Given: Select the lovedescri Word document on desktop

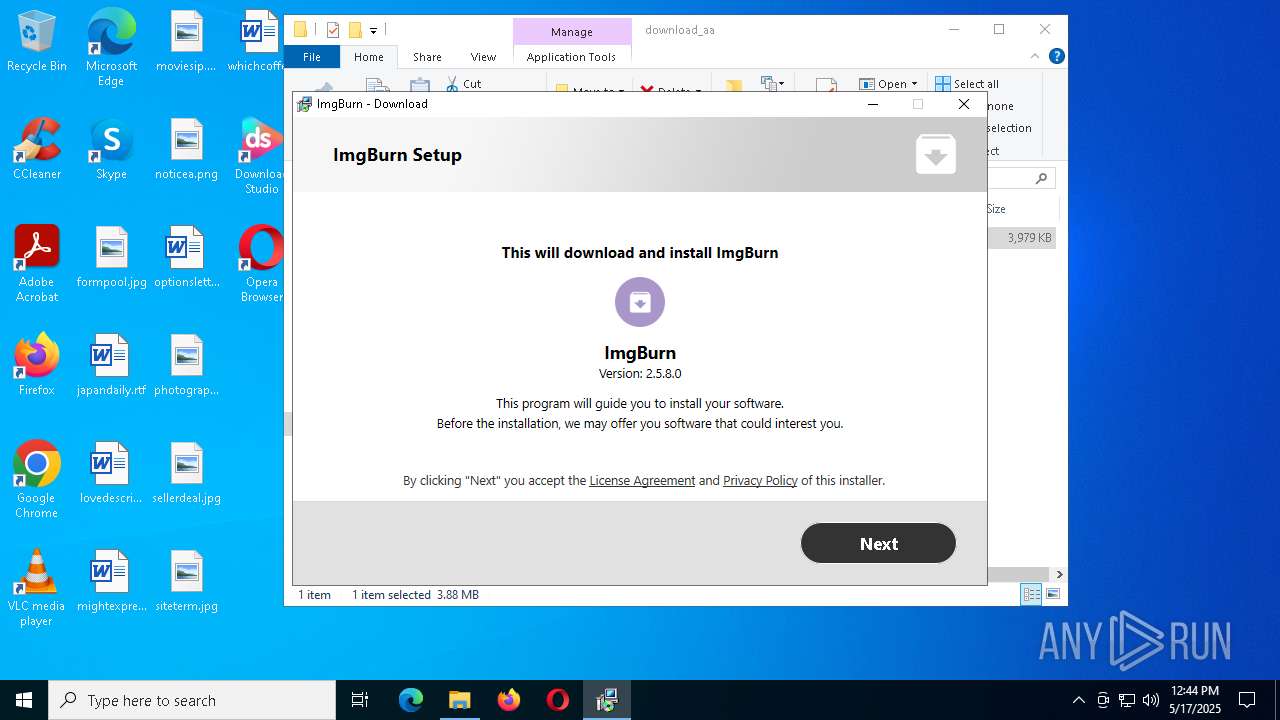Looking at the screenshot, I should [x=111, y=473].
